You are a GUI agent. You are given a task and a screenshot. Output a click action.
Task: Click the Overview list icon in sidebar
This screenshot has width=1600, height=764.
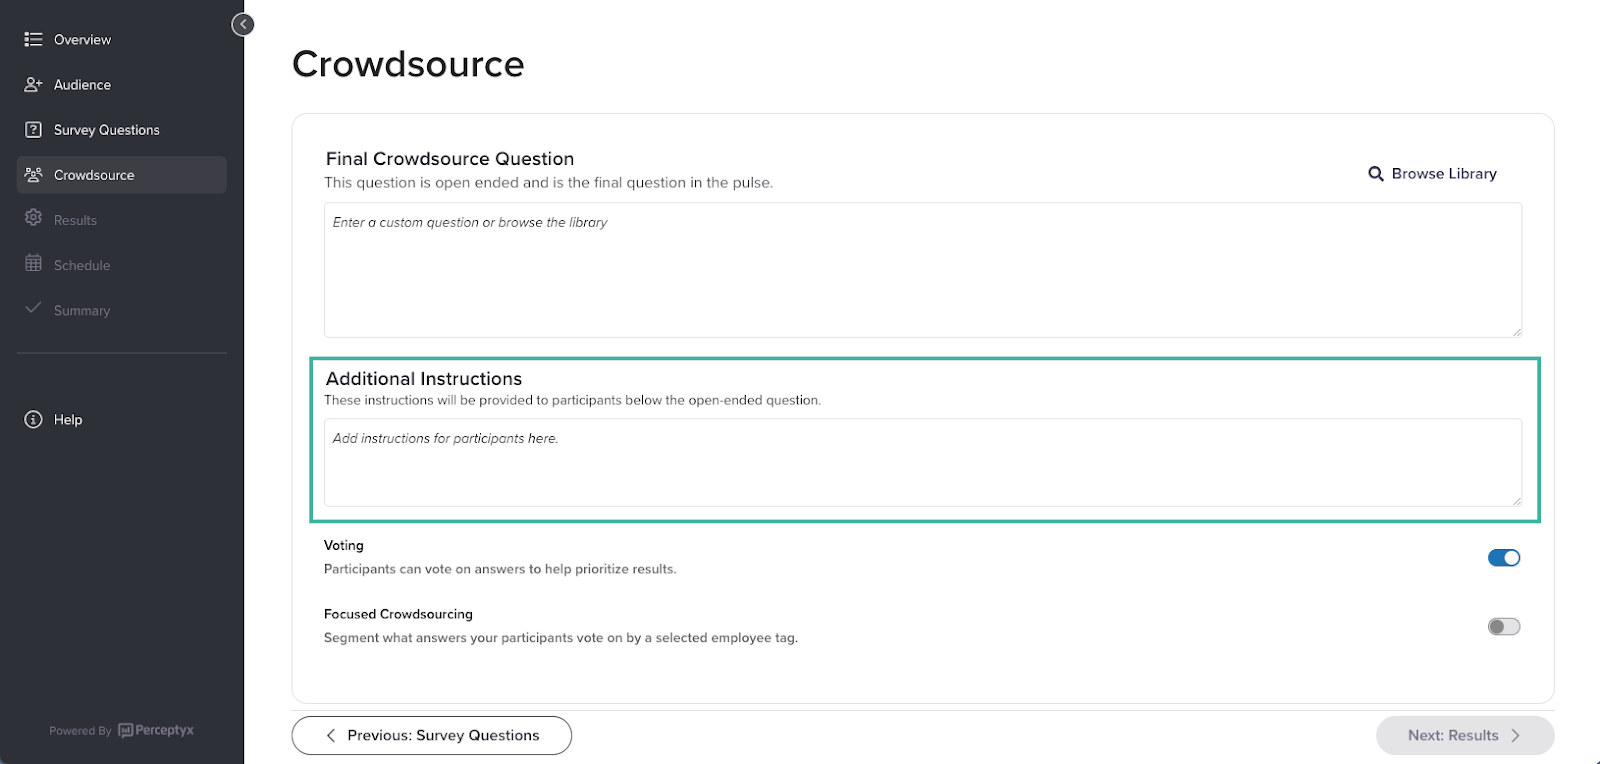tap(33, 40)
